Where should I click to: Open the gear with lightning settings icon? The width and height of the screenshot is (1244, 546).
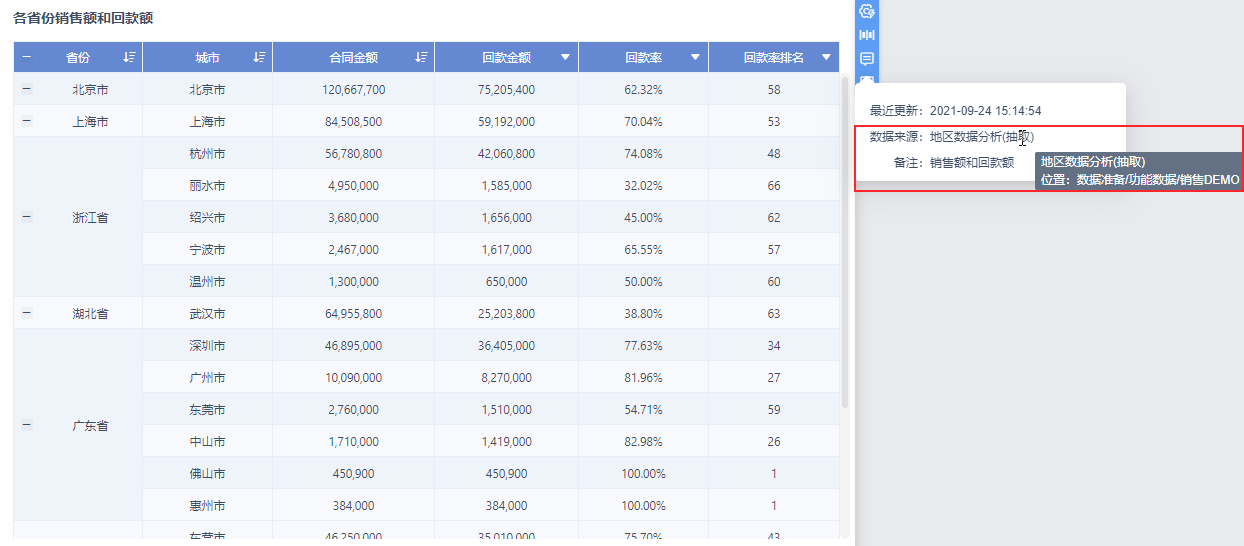[x=867, y=11]
